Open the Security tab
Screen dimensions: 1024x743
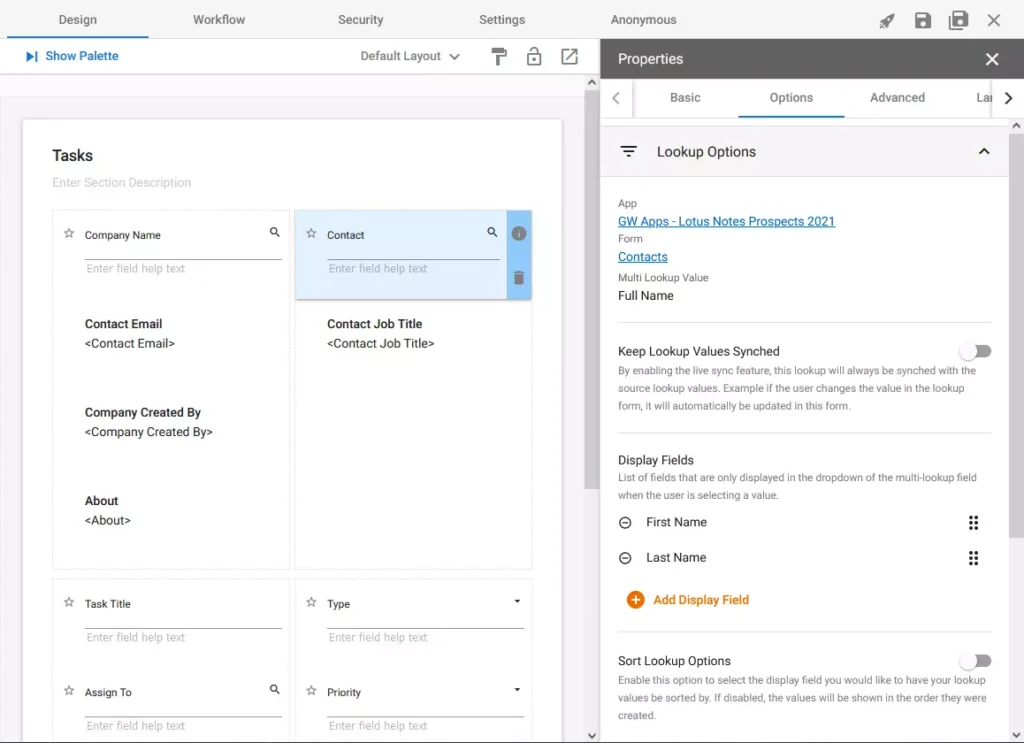click(360, 20)
